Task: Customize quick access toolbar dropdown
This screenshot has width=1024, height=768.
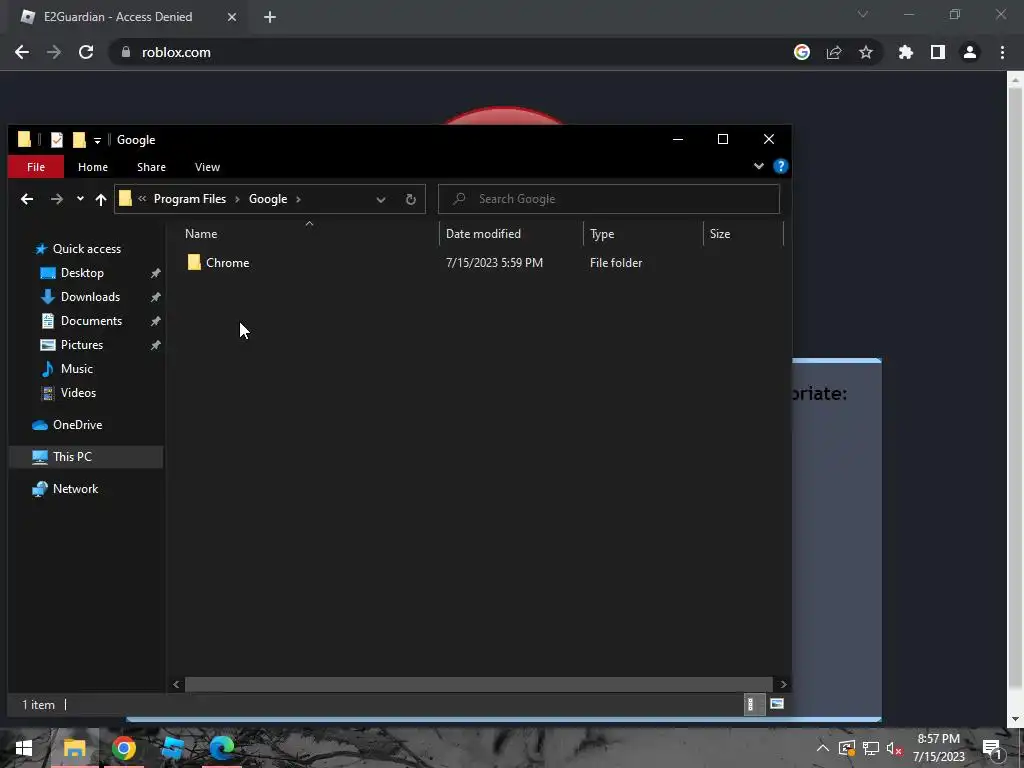Action: tap(97, 140)
